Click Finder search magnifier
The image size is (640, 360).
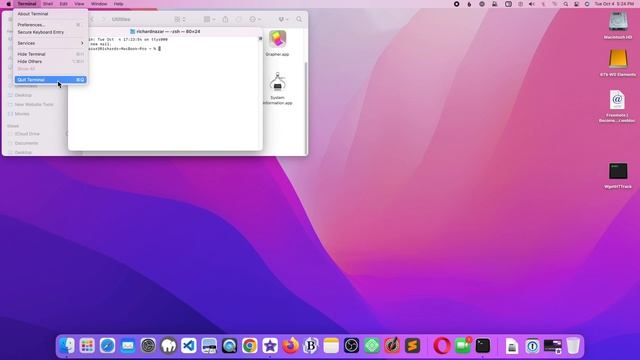(299, 19)
